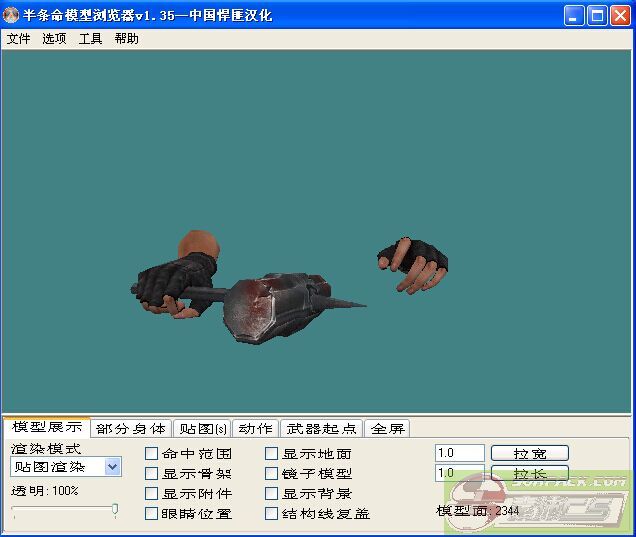
Task: Open the 工具 (Tools) menu
Action: (90, 39)
